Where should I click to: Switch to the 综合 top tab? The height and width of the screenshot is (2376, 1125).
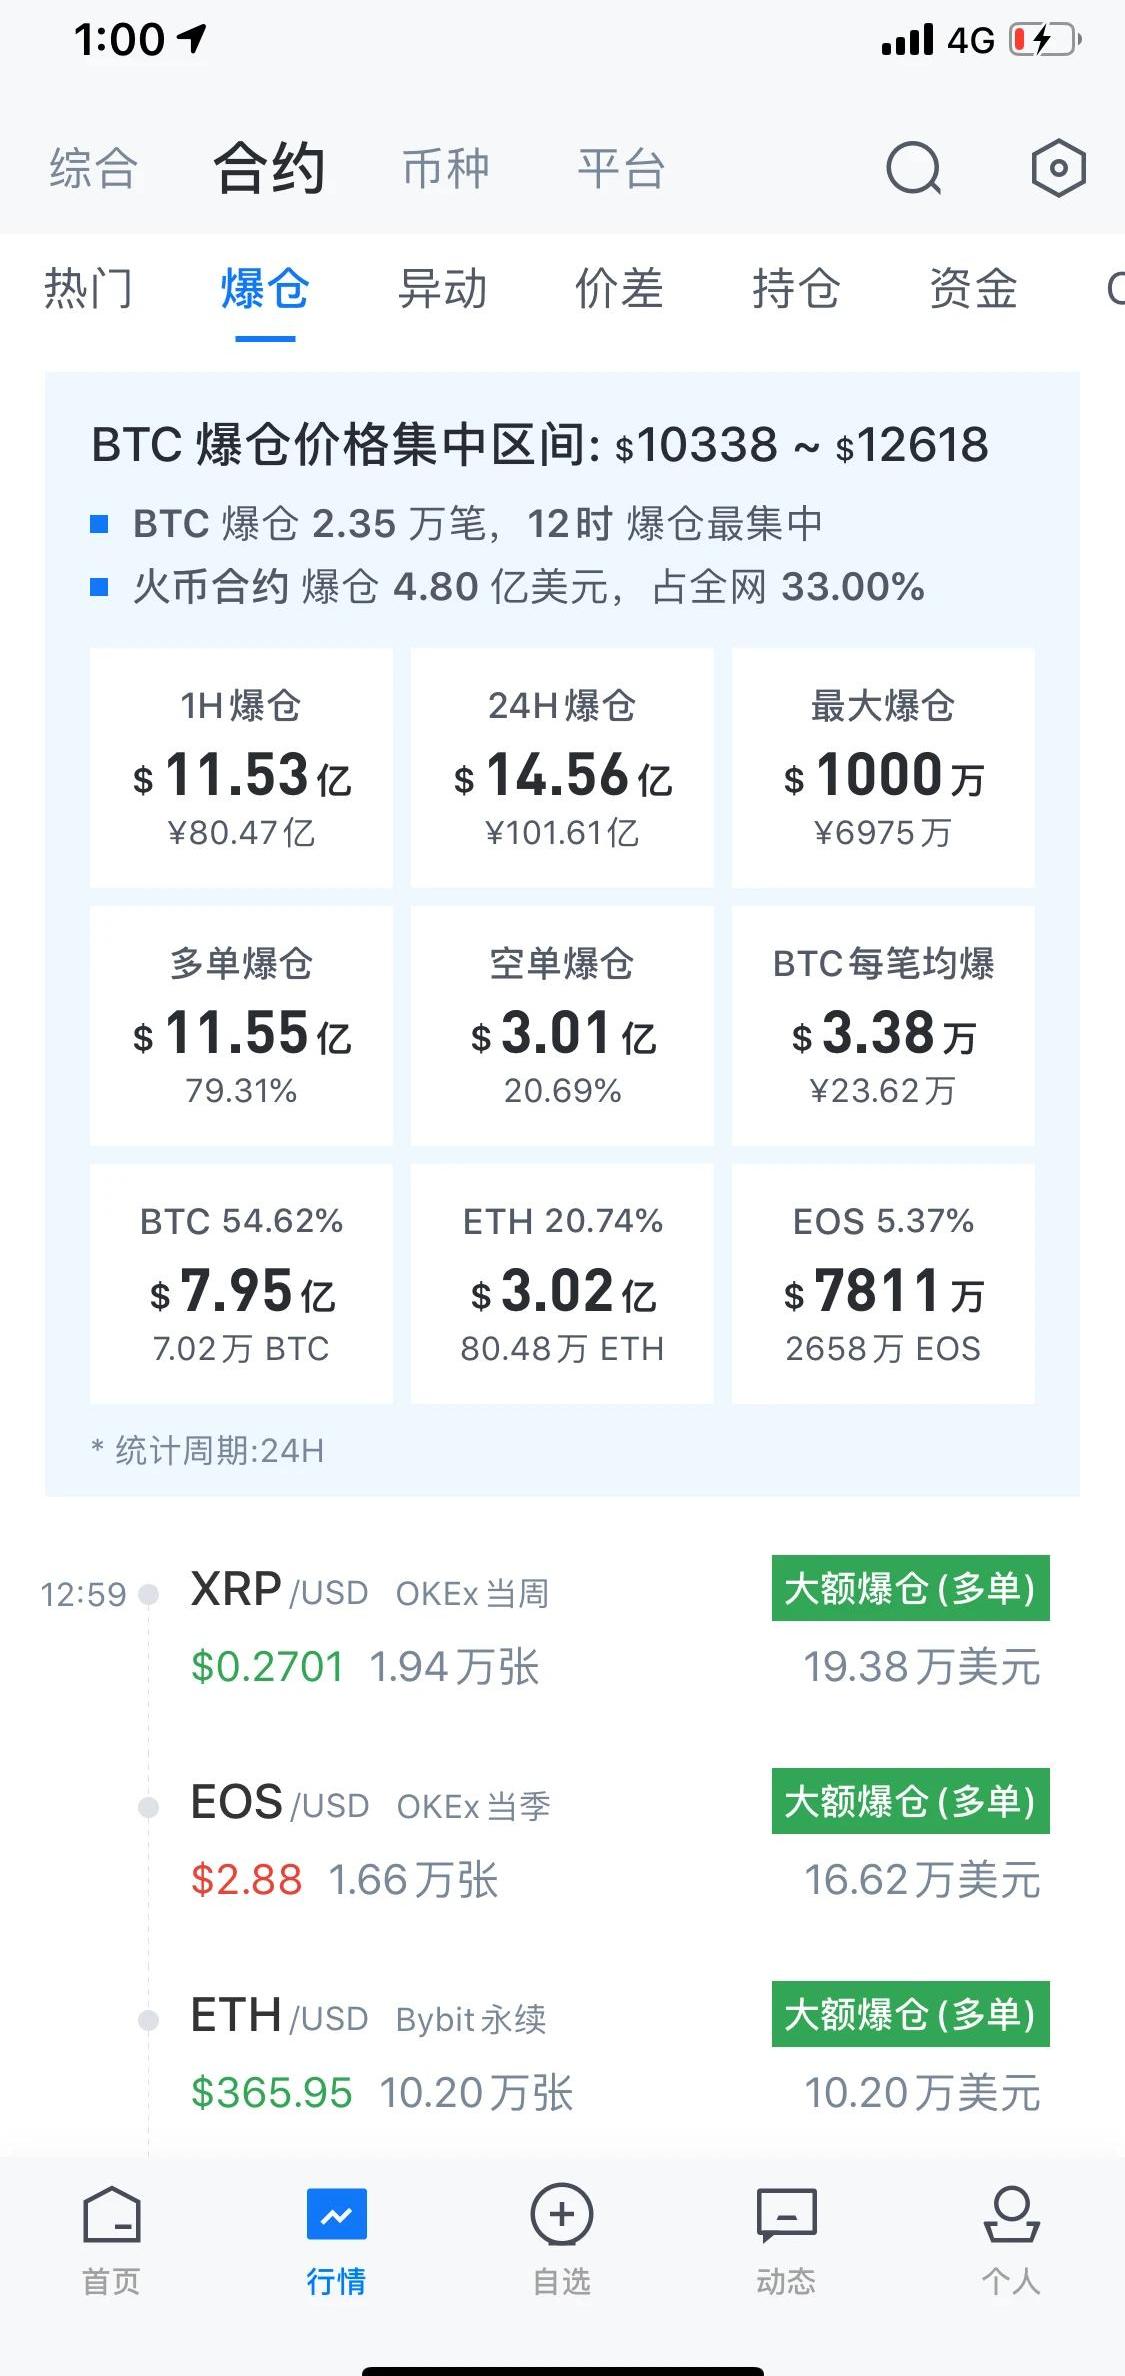93,168
